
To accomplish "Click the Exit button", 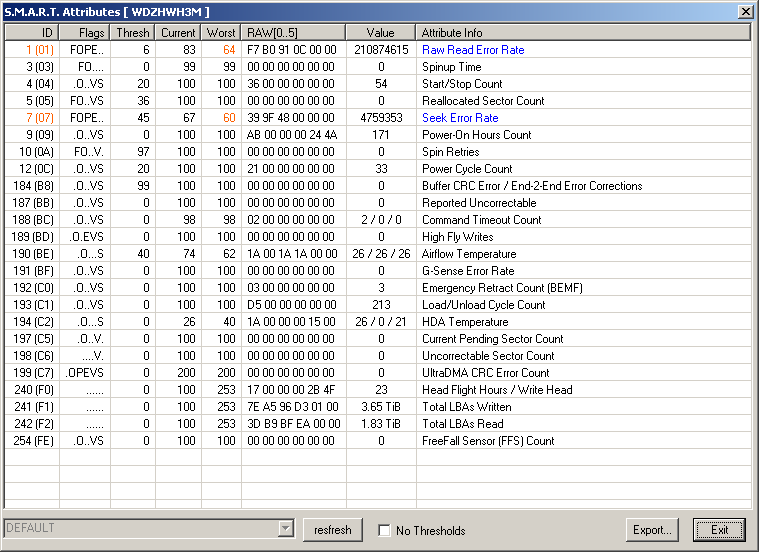I will 719,529.
